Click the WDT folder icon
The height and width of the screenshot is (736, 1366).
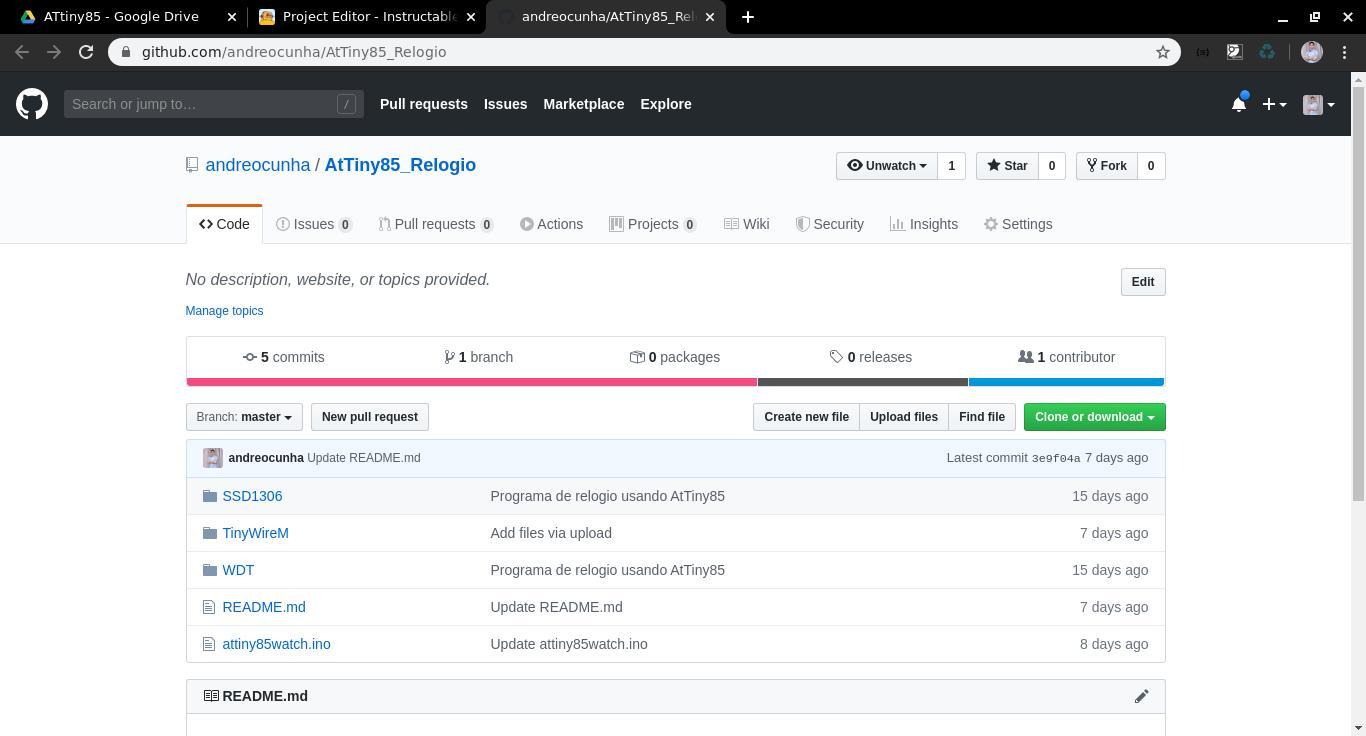tap(209, 570)
